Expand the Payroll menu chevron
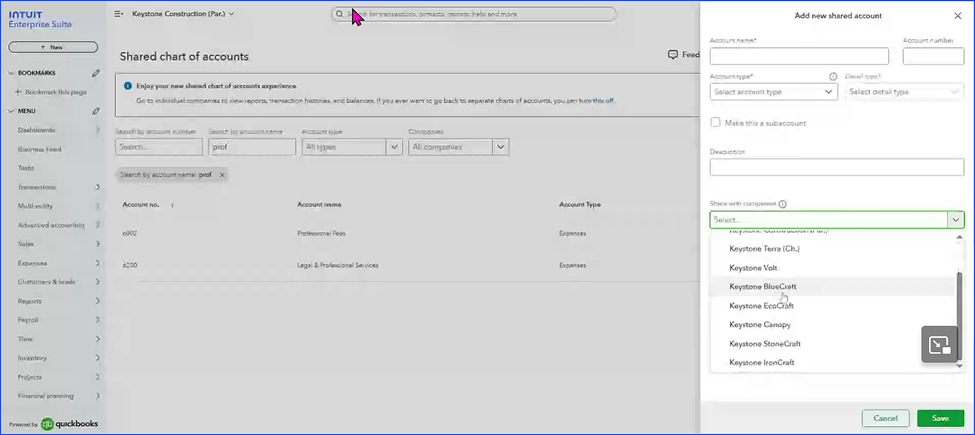The height and width of the screenshot is (435, 975). pos(98,320)
